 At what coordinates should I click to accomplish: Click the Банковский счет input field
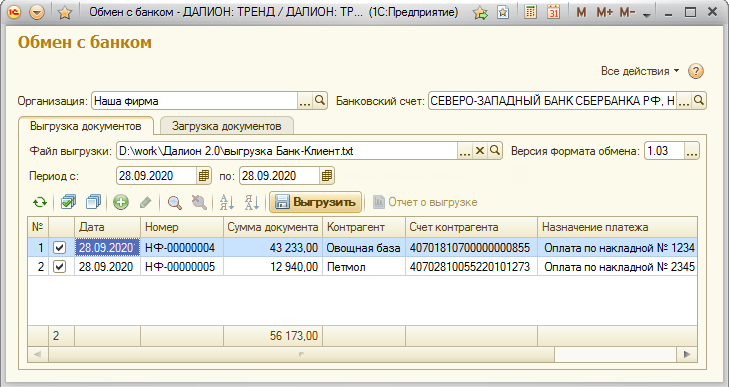(552, 100)
